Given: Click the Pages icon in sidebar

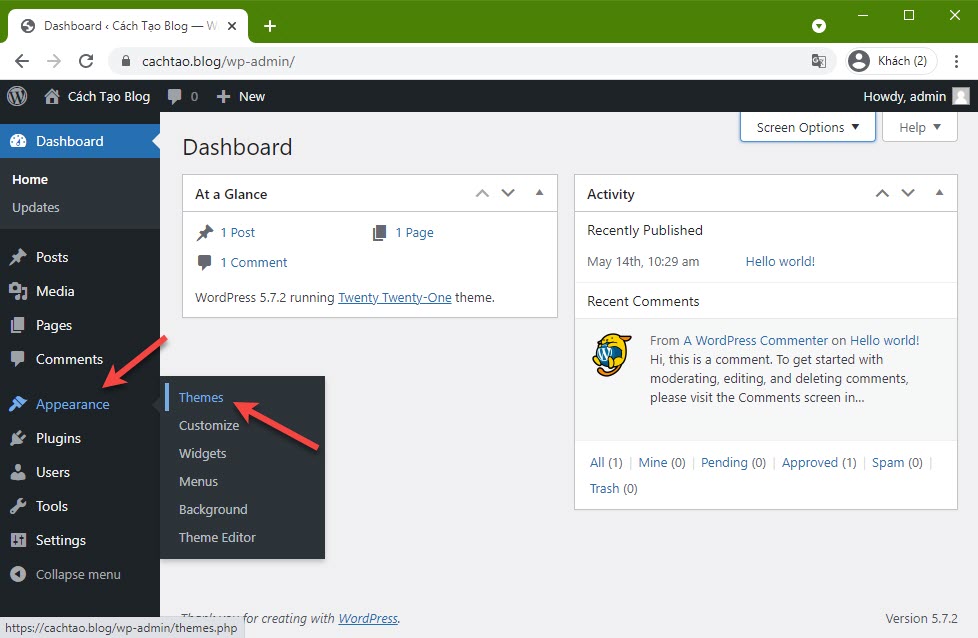Looking at the screenshot, I should [x=18, y=325].
